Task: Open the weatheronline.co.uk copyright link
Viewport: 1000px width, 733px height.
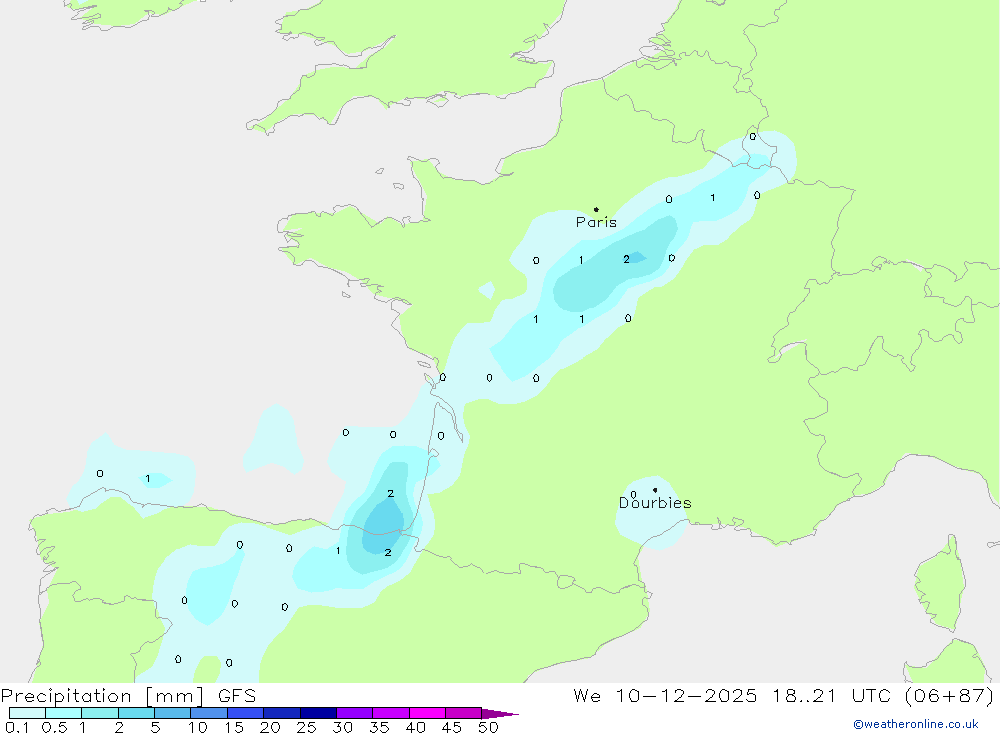Action: [916, 724]
